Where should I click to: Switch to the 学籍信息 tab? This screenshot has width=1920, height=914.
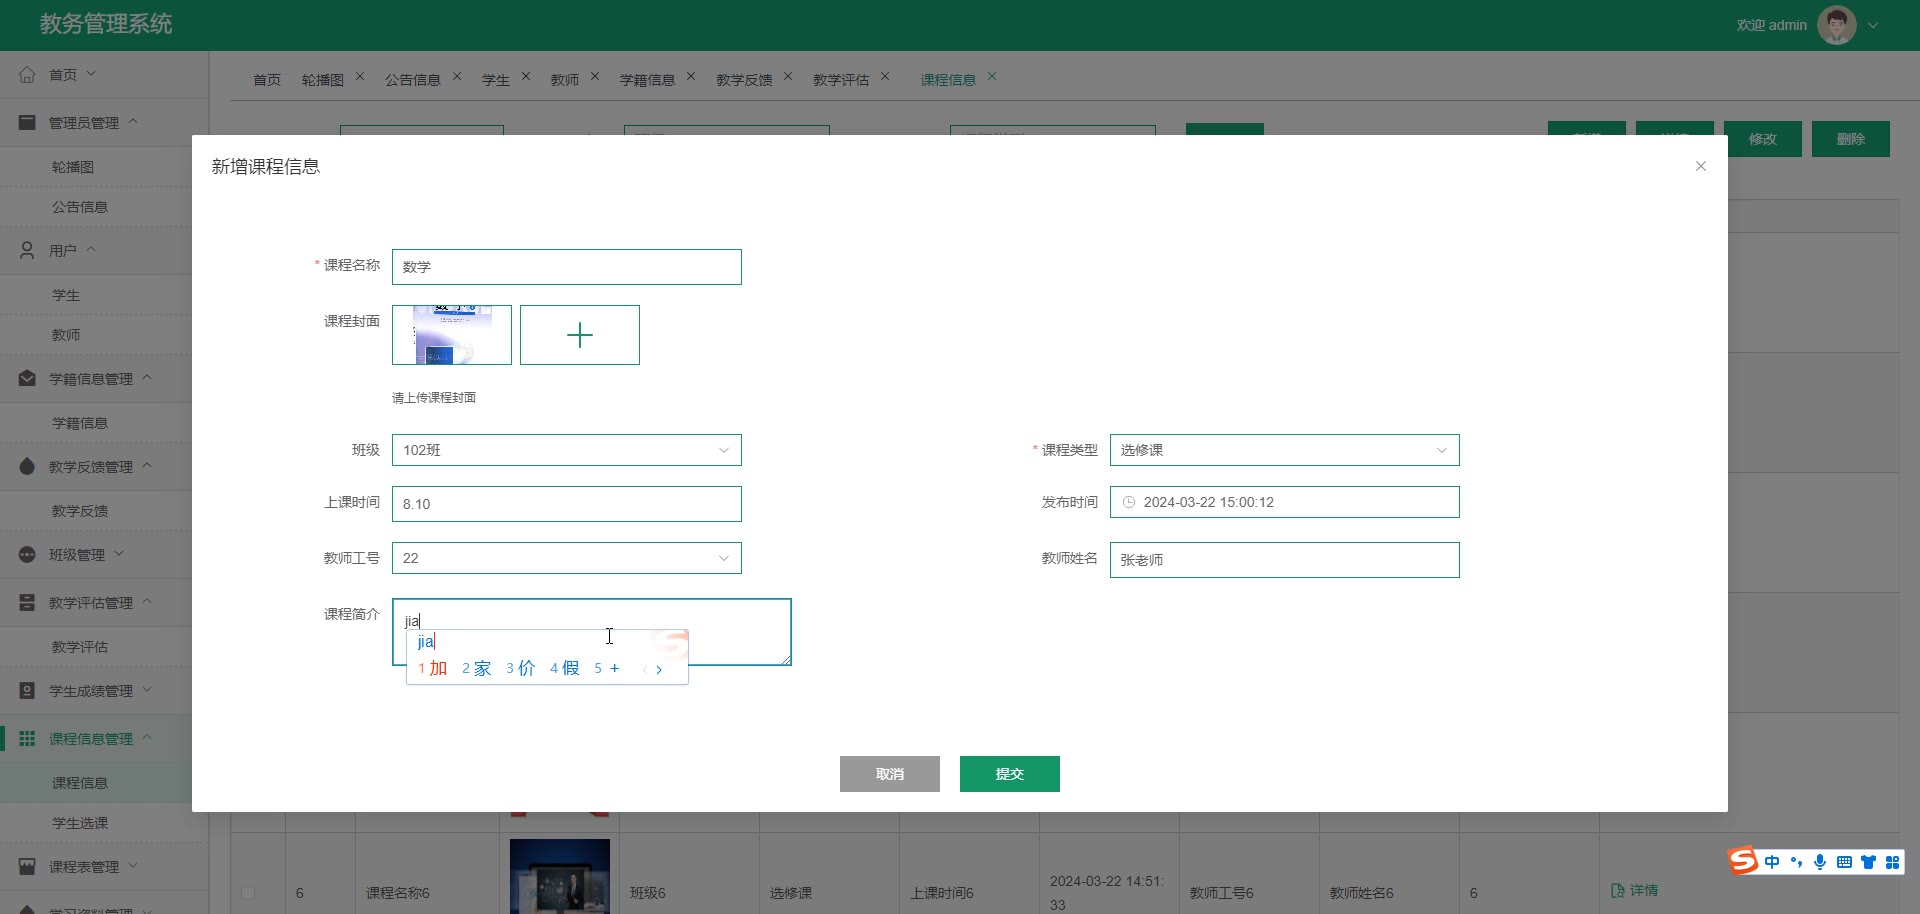(x=647, y=80)
